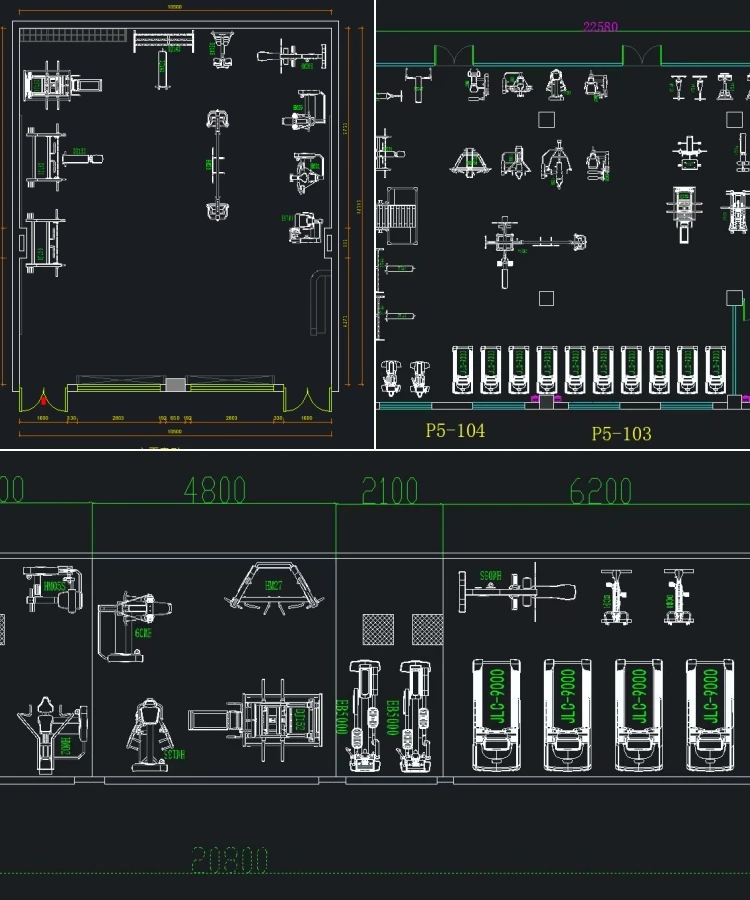This screenshot has width=750, height=900.
Task: Select the right double swing door of the square room
Action: pyautogui.click(x=308, y=399)
